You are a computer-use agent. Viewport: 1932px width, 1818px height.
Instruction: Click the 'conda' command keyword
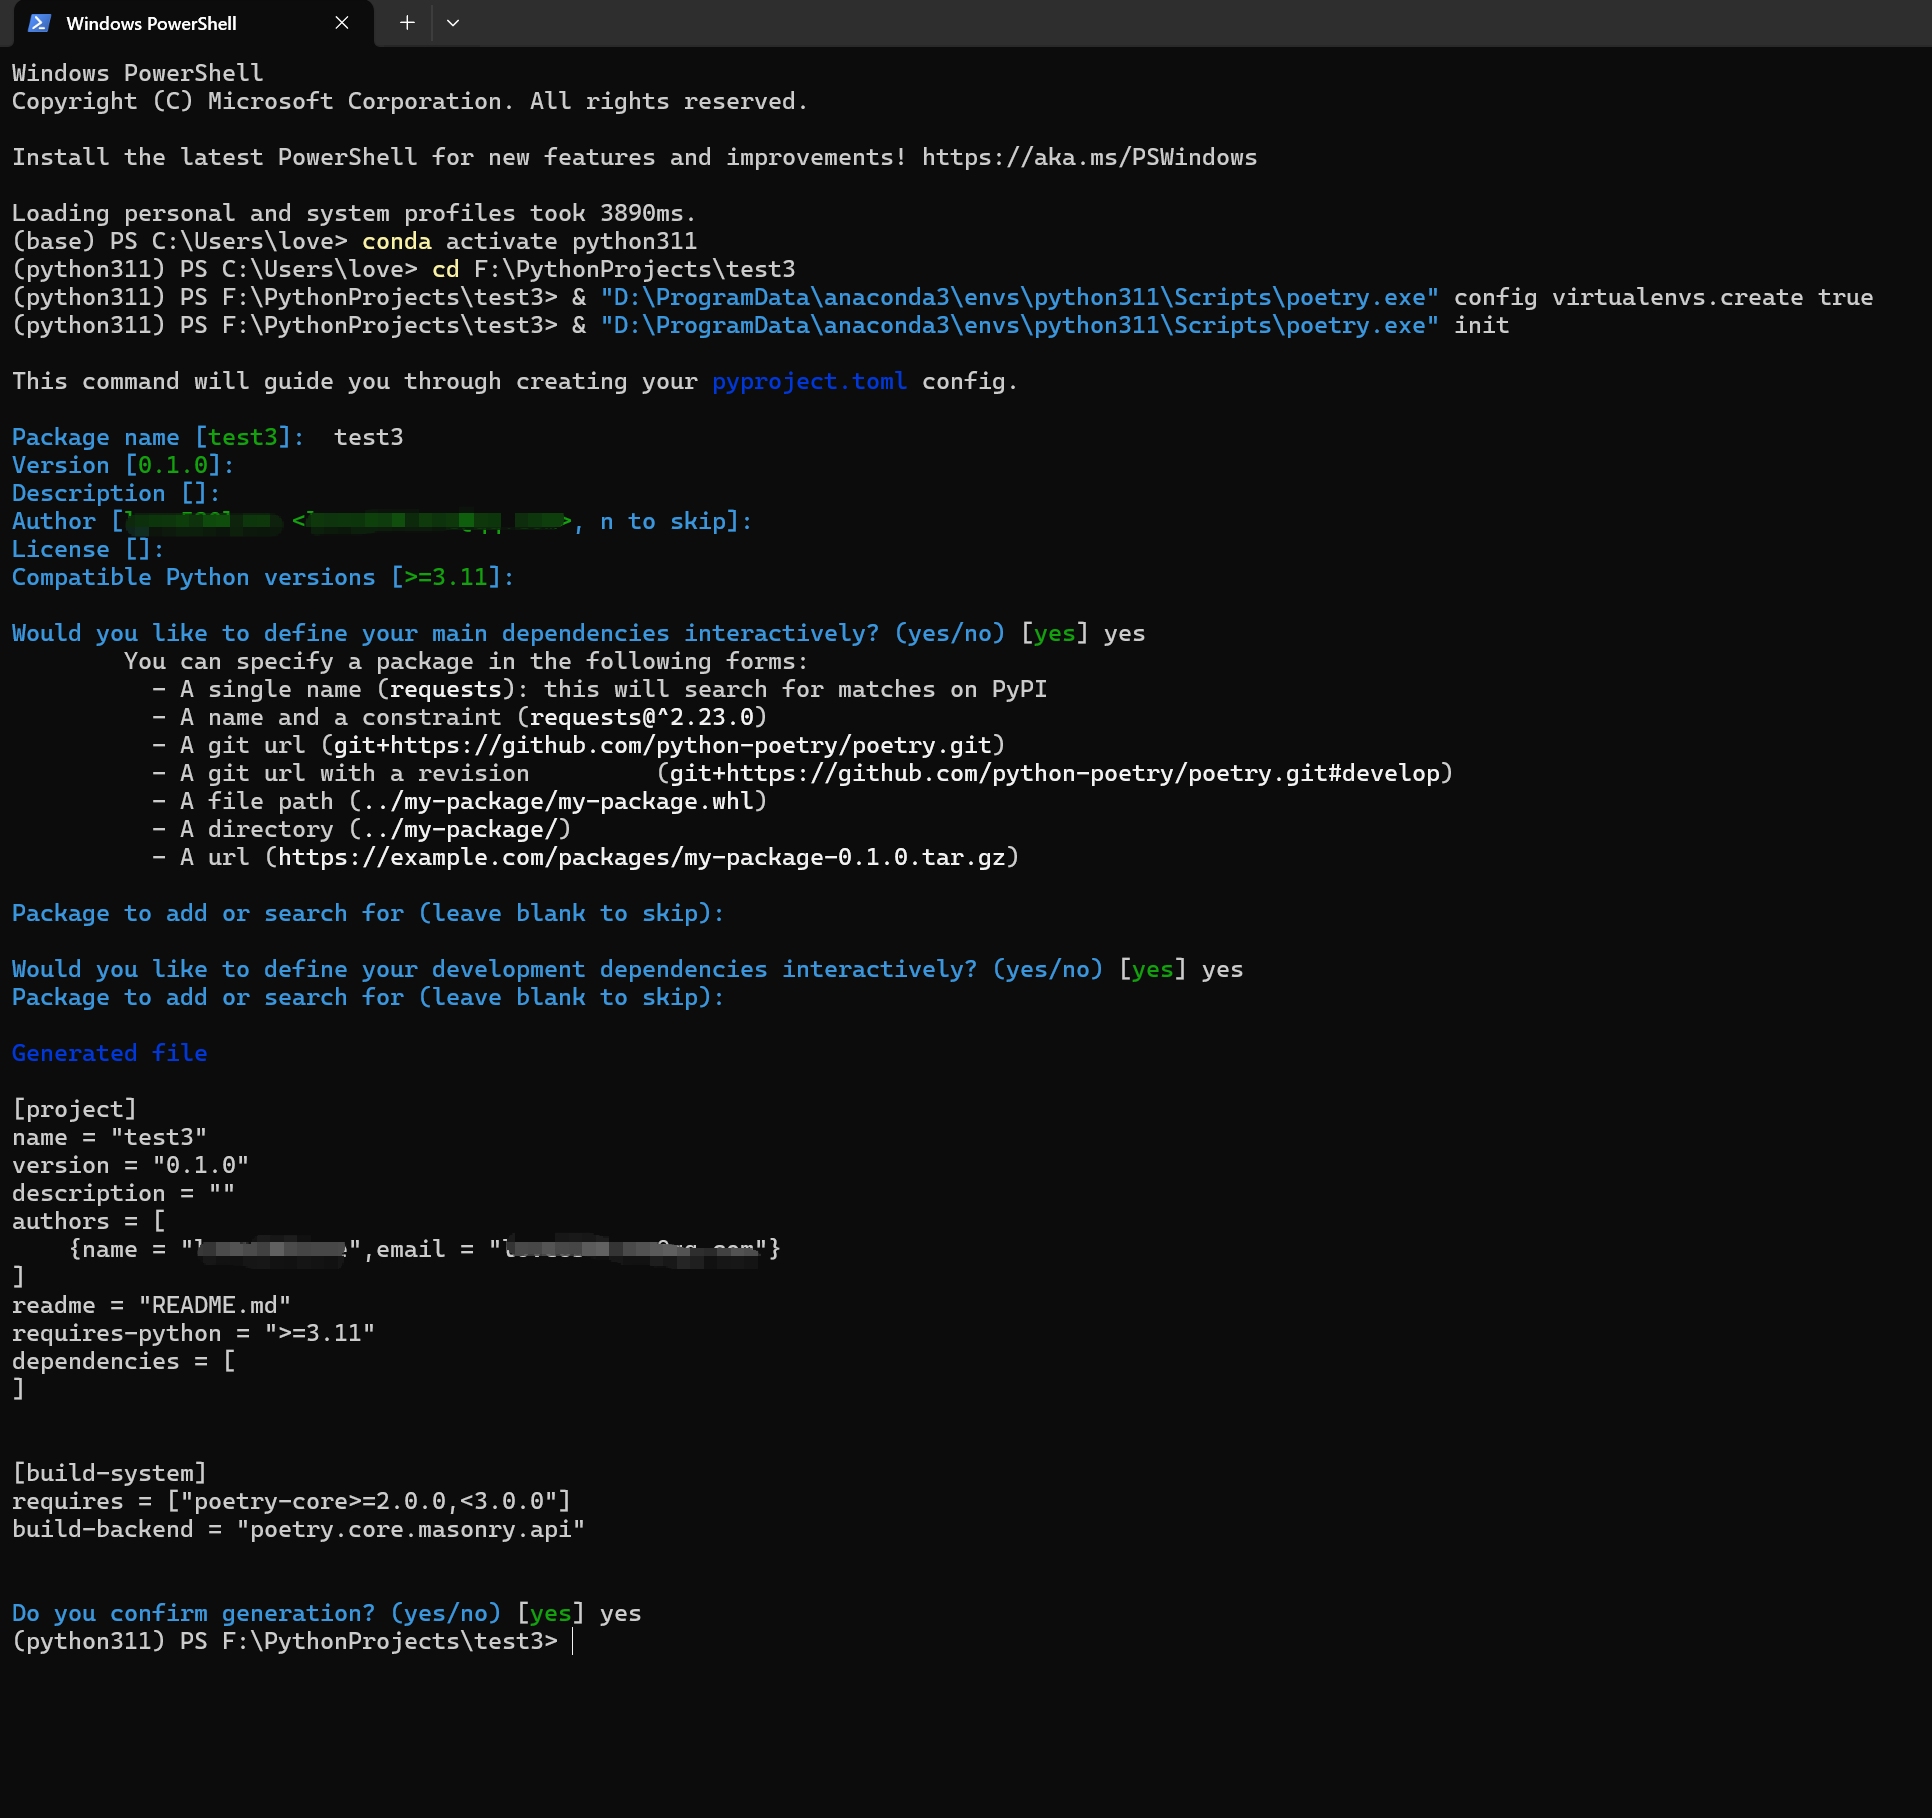pyautogui.click(x=396, y=241)
